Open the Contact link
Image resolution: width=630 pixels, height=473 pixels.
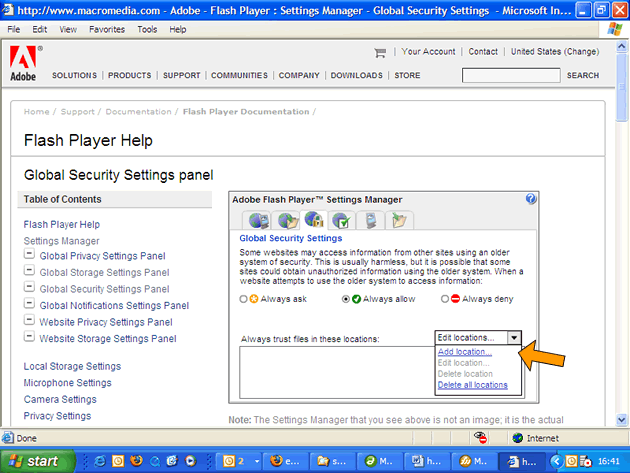(483, 51)
